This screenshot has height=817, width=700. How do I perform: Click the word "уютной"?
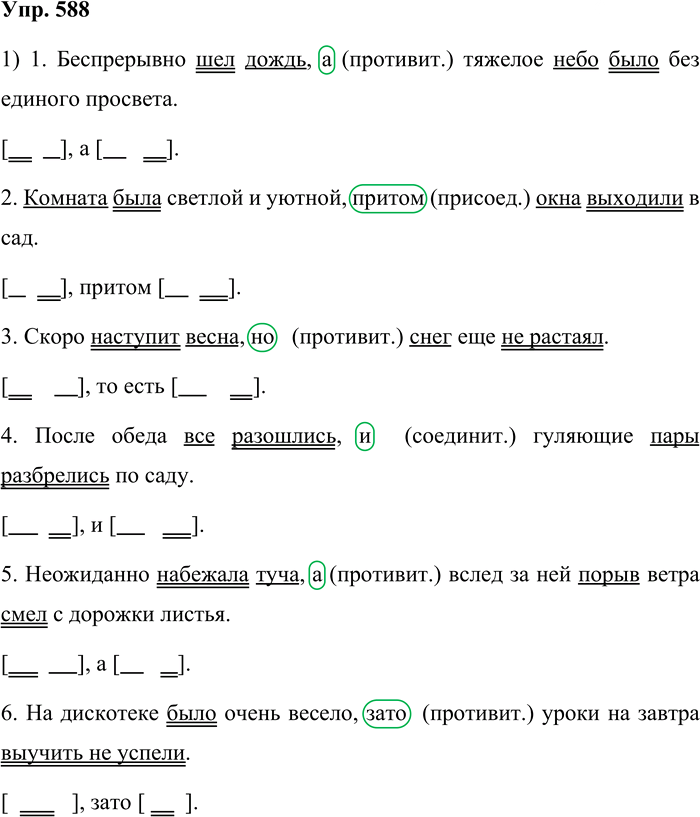click(x=305, y=199)
